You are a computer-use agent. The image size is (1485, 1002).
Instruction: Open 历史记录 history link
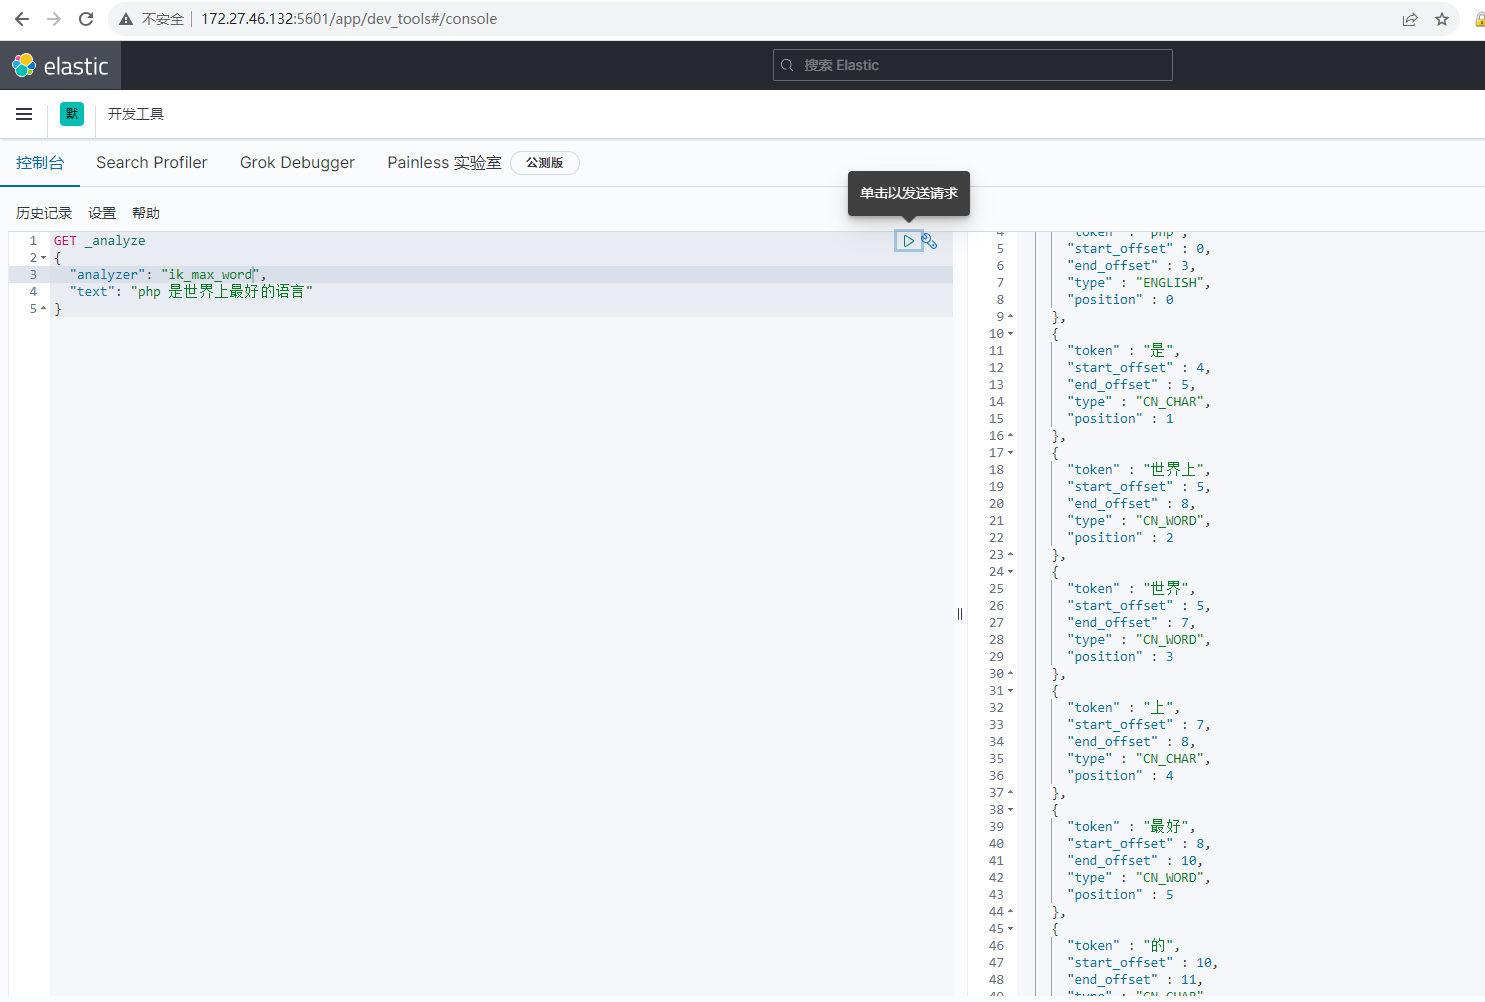click(x=44, y=213)
